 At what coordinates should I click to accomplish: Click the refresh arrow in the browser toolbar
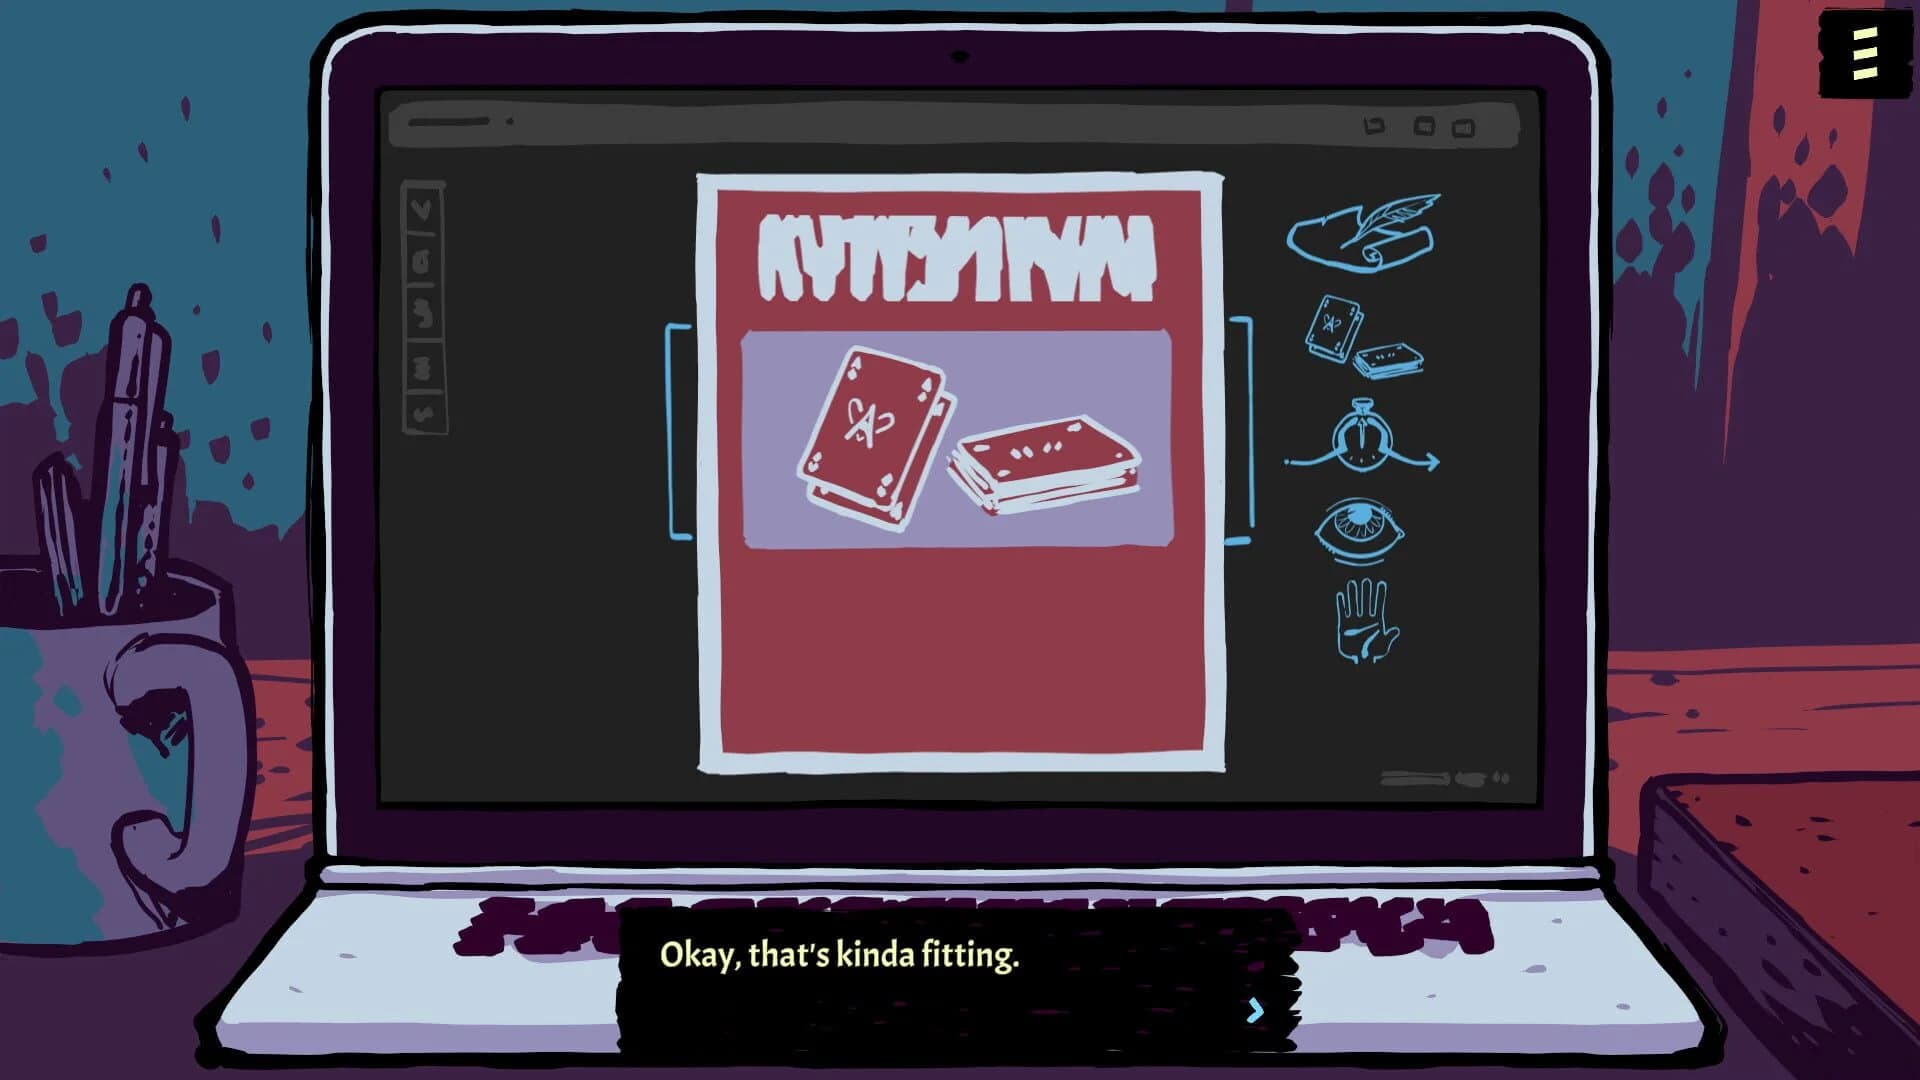pyautogui.click(x=1374, y=127)
